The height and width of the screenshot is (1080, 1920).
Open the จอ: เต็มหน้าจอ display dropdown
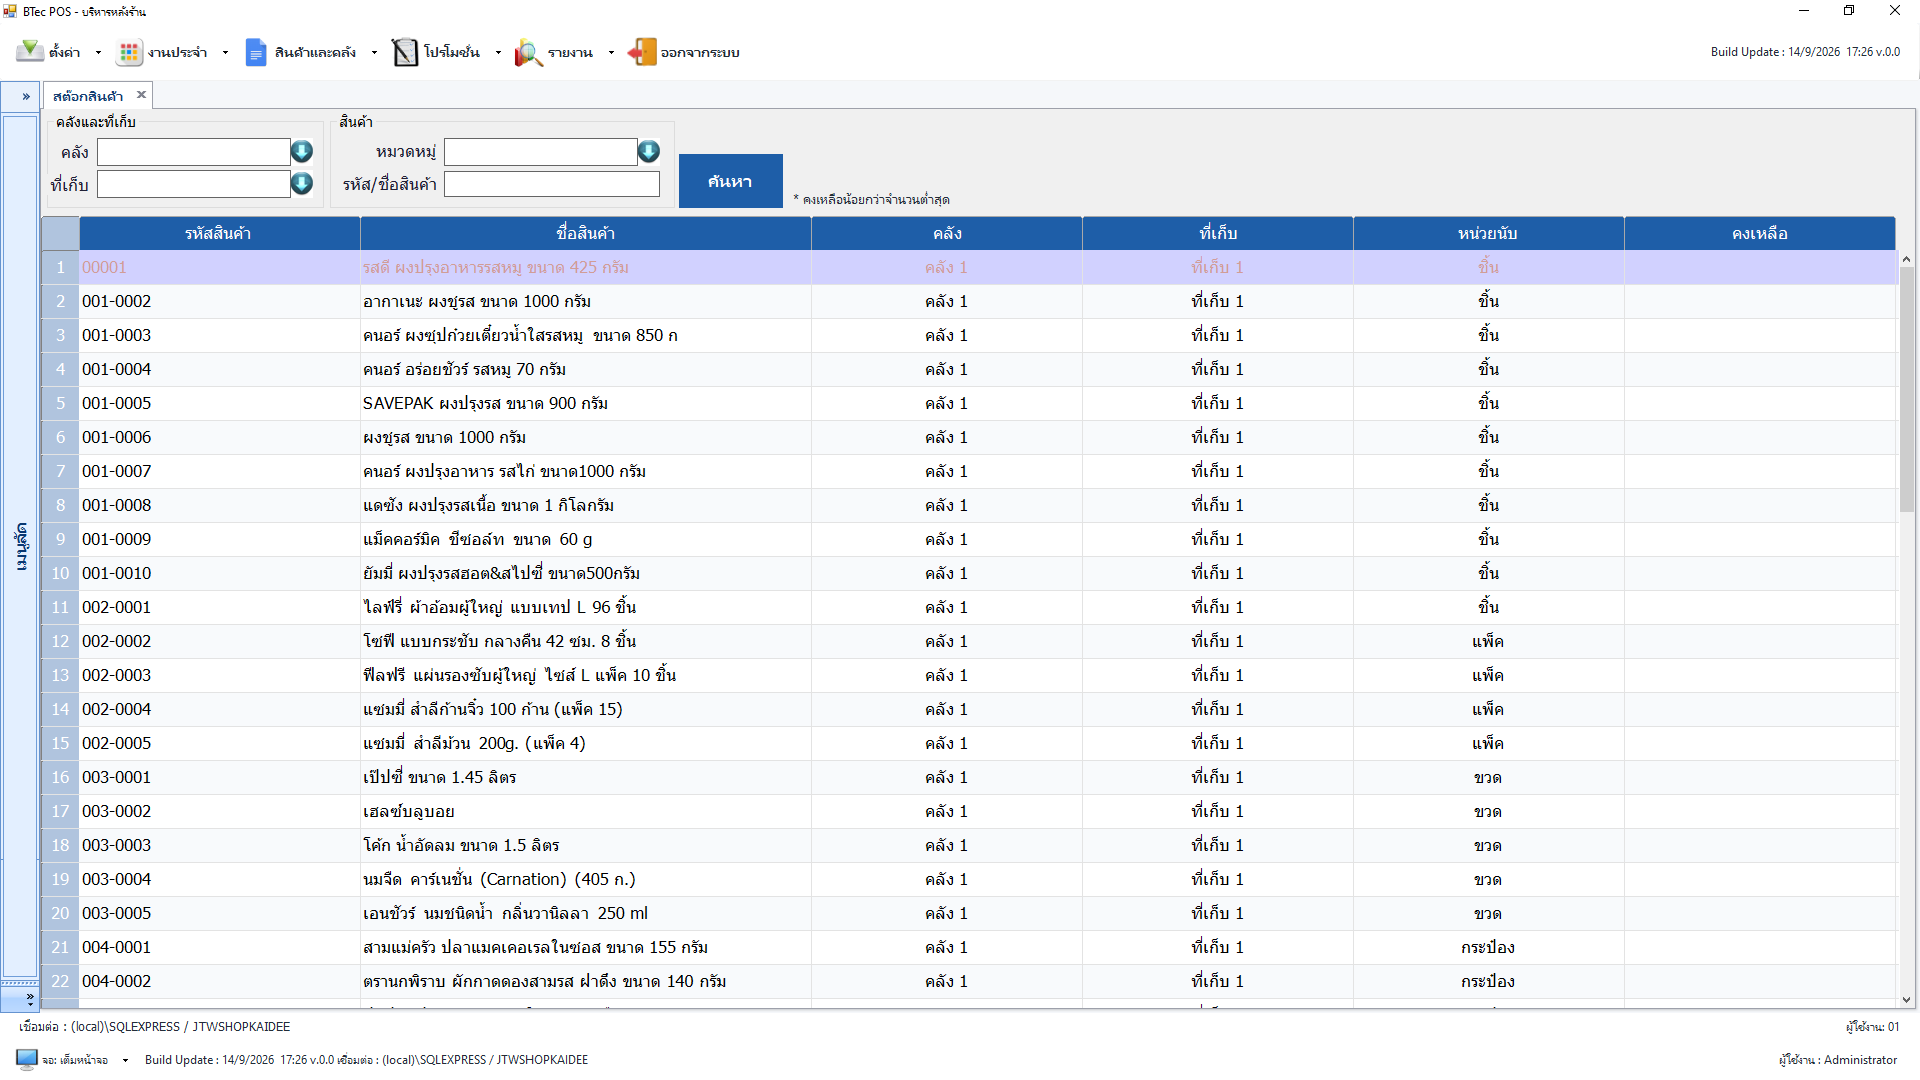tap(125, 1060)
